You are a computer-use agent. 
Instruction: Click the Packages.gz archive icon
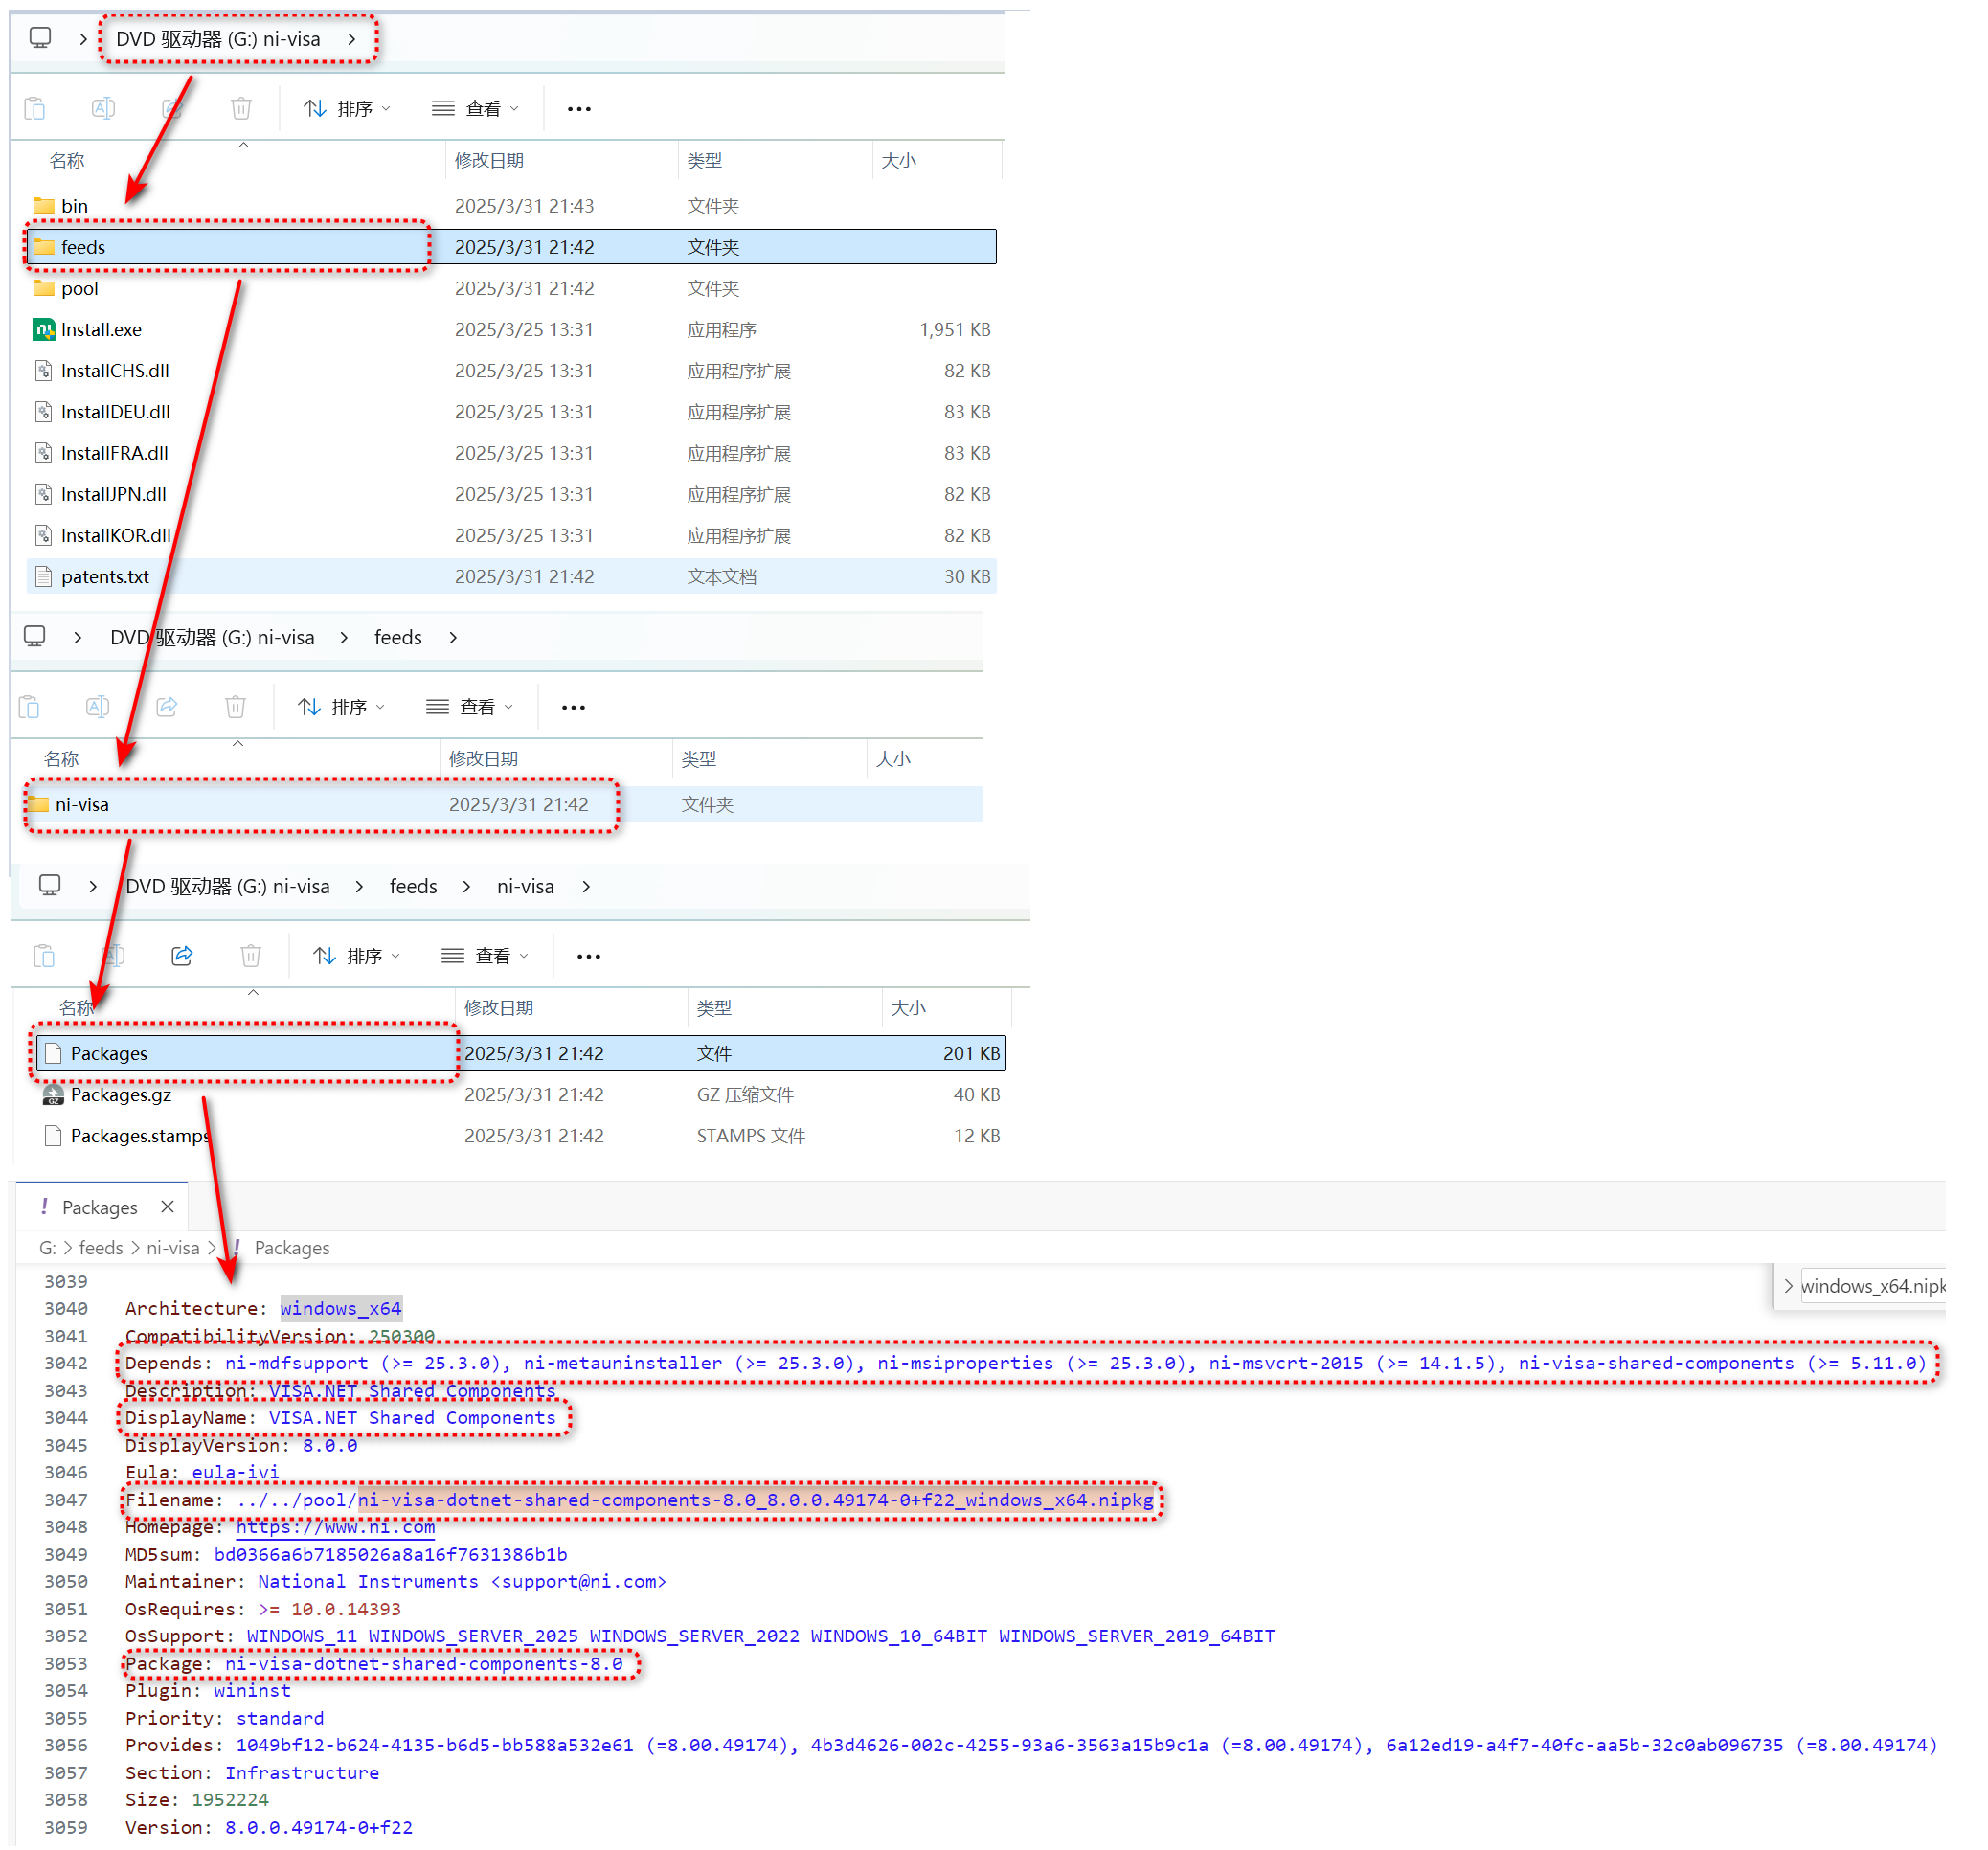tap(53, 1095)
